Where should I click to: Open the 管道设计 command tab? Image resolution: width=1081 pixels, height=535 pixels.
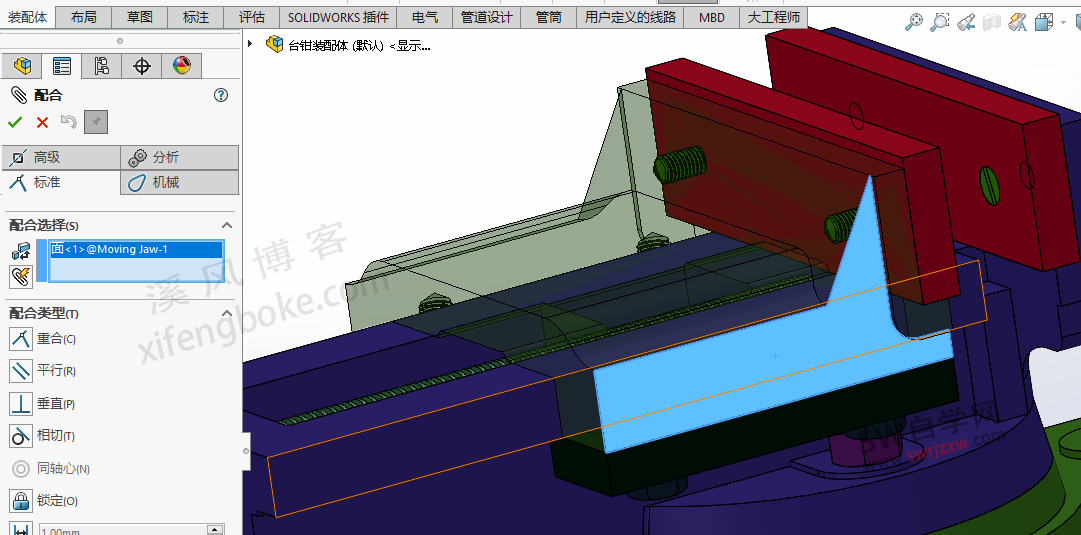(x=487, y=17)
